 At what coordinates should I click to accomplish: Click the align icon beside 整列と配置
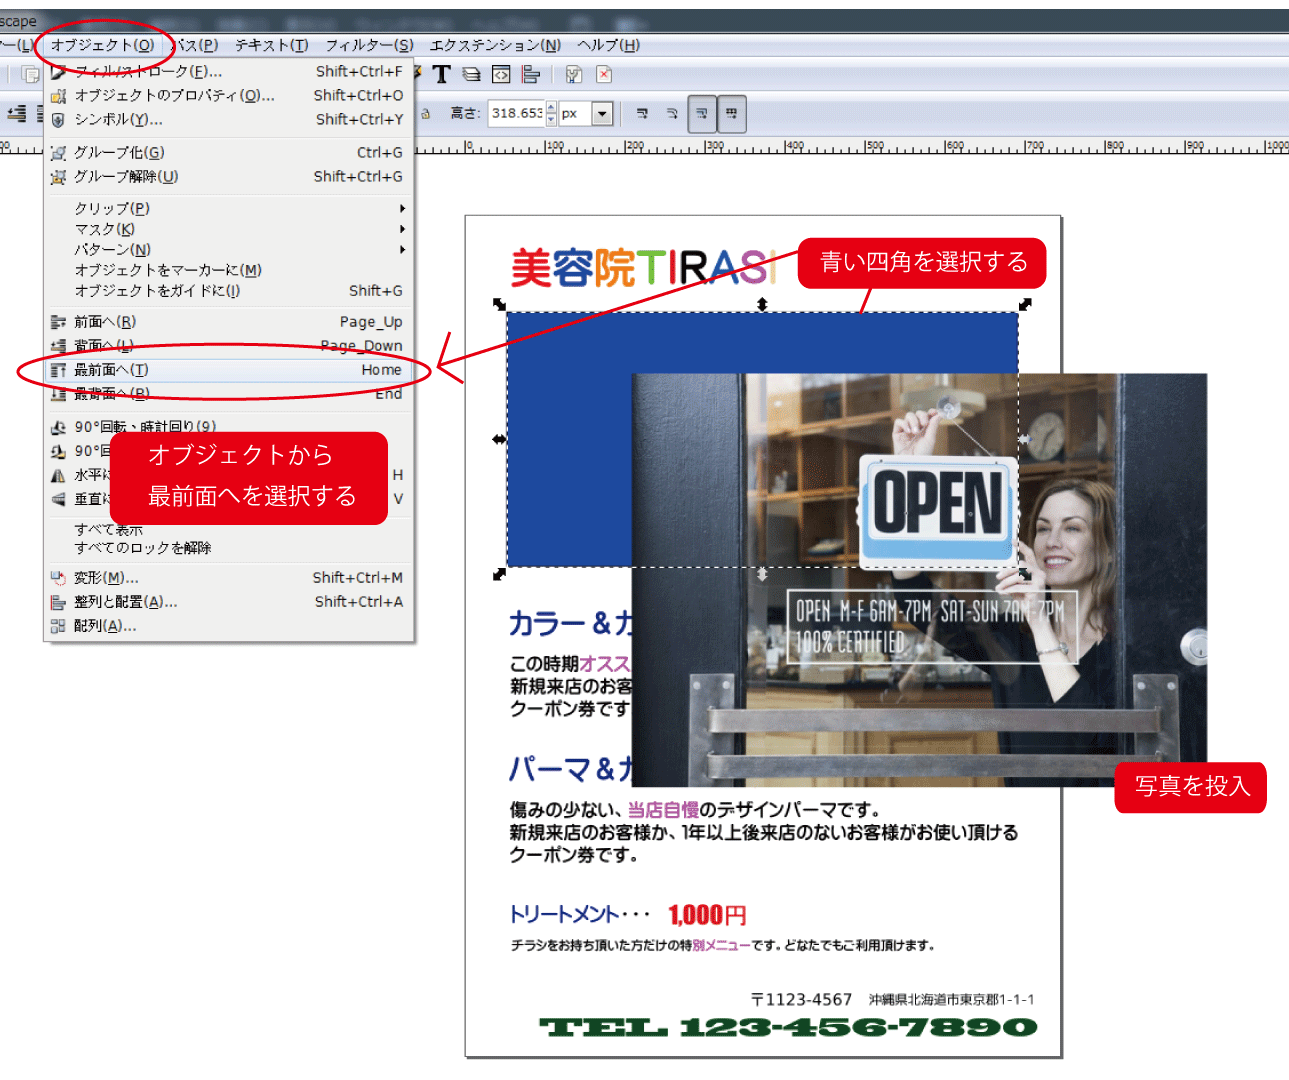(58, 602)
